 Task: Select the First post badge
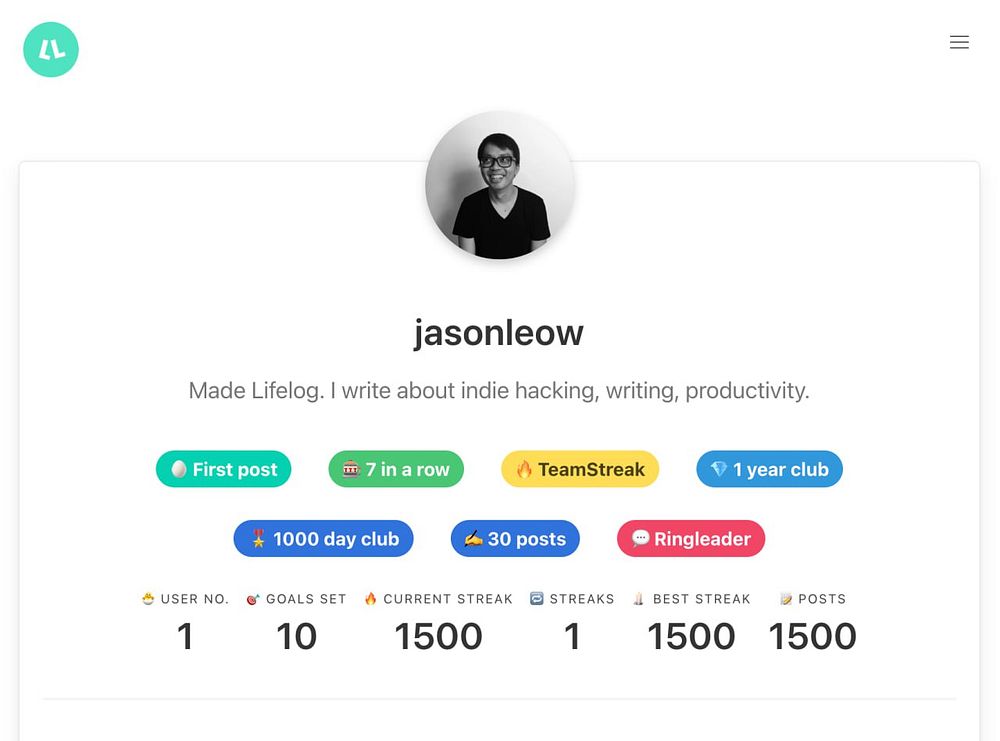[x=223, y=469]
